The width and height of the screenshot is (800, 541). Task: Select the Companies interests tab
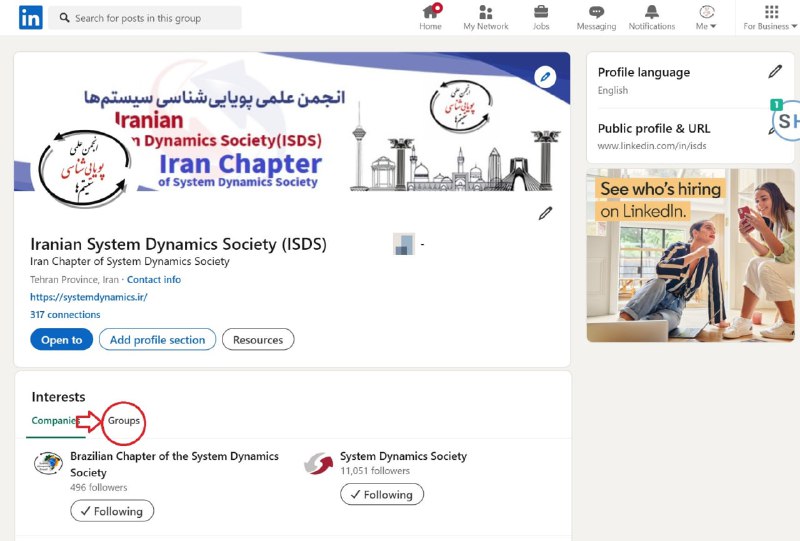pyautogui.click(x=54, y=421)
